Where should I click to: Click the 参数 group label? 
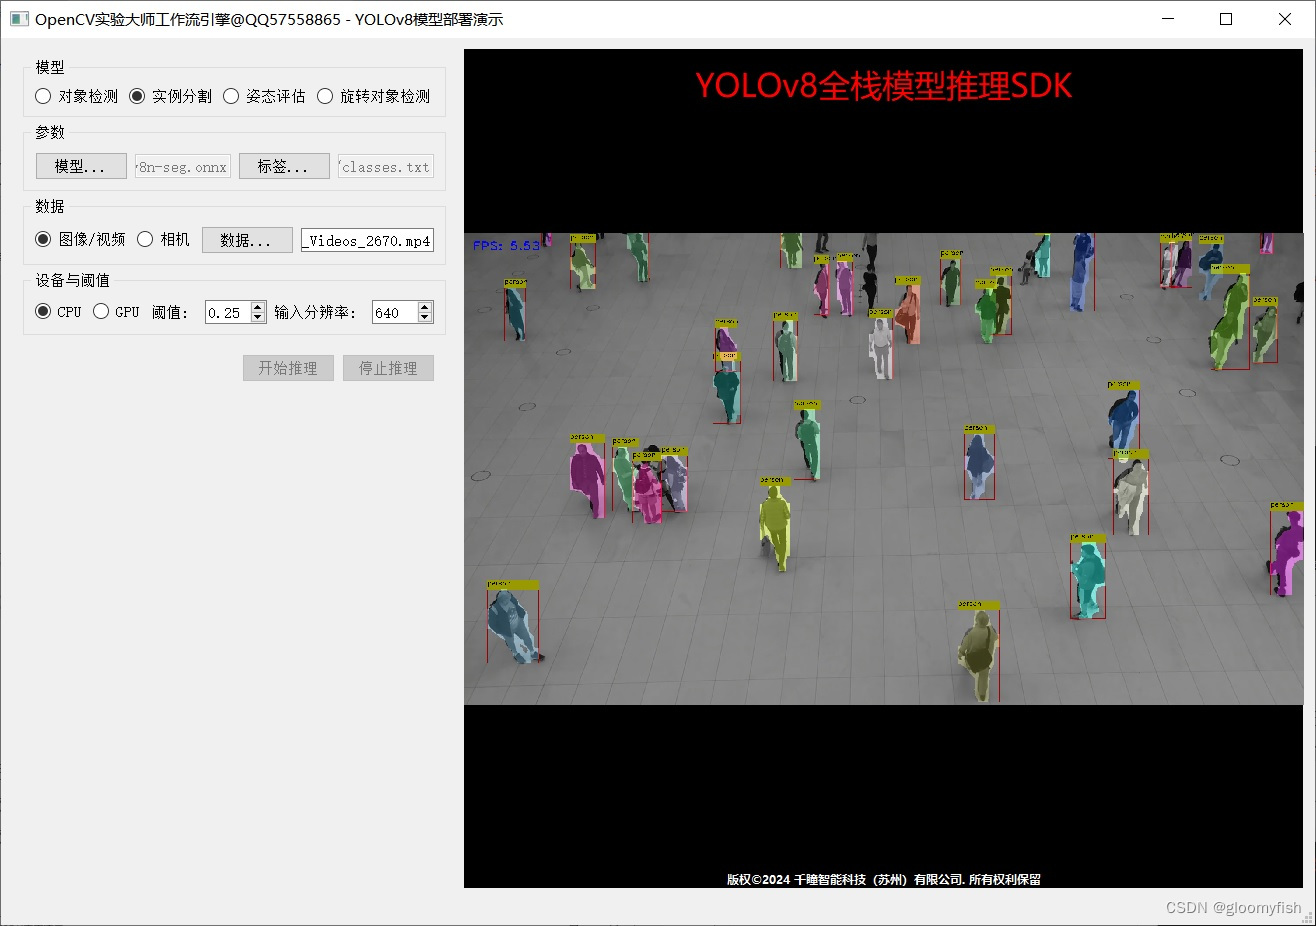[x=50, y=132]
